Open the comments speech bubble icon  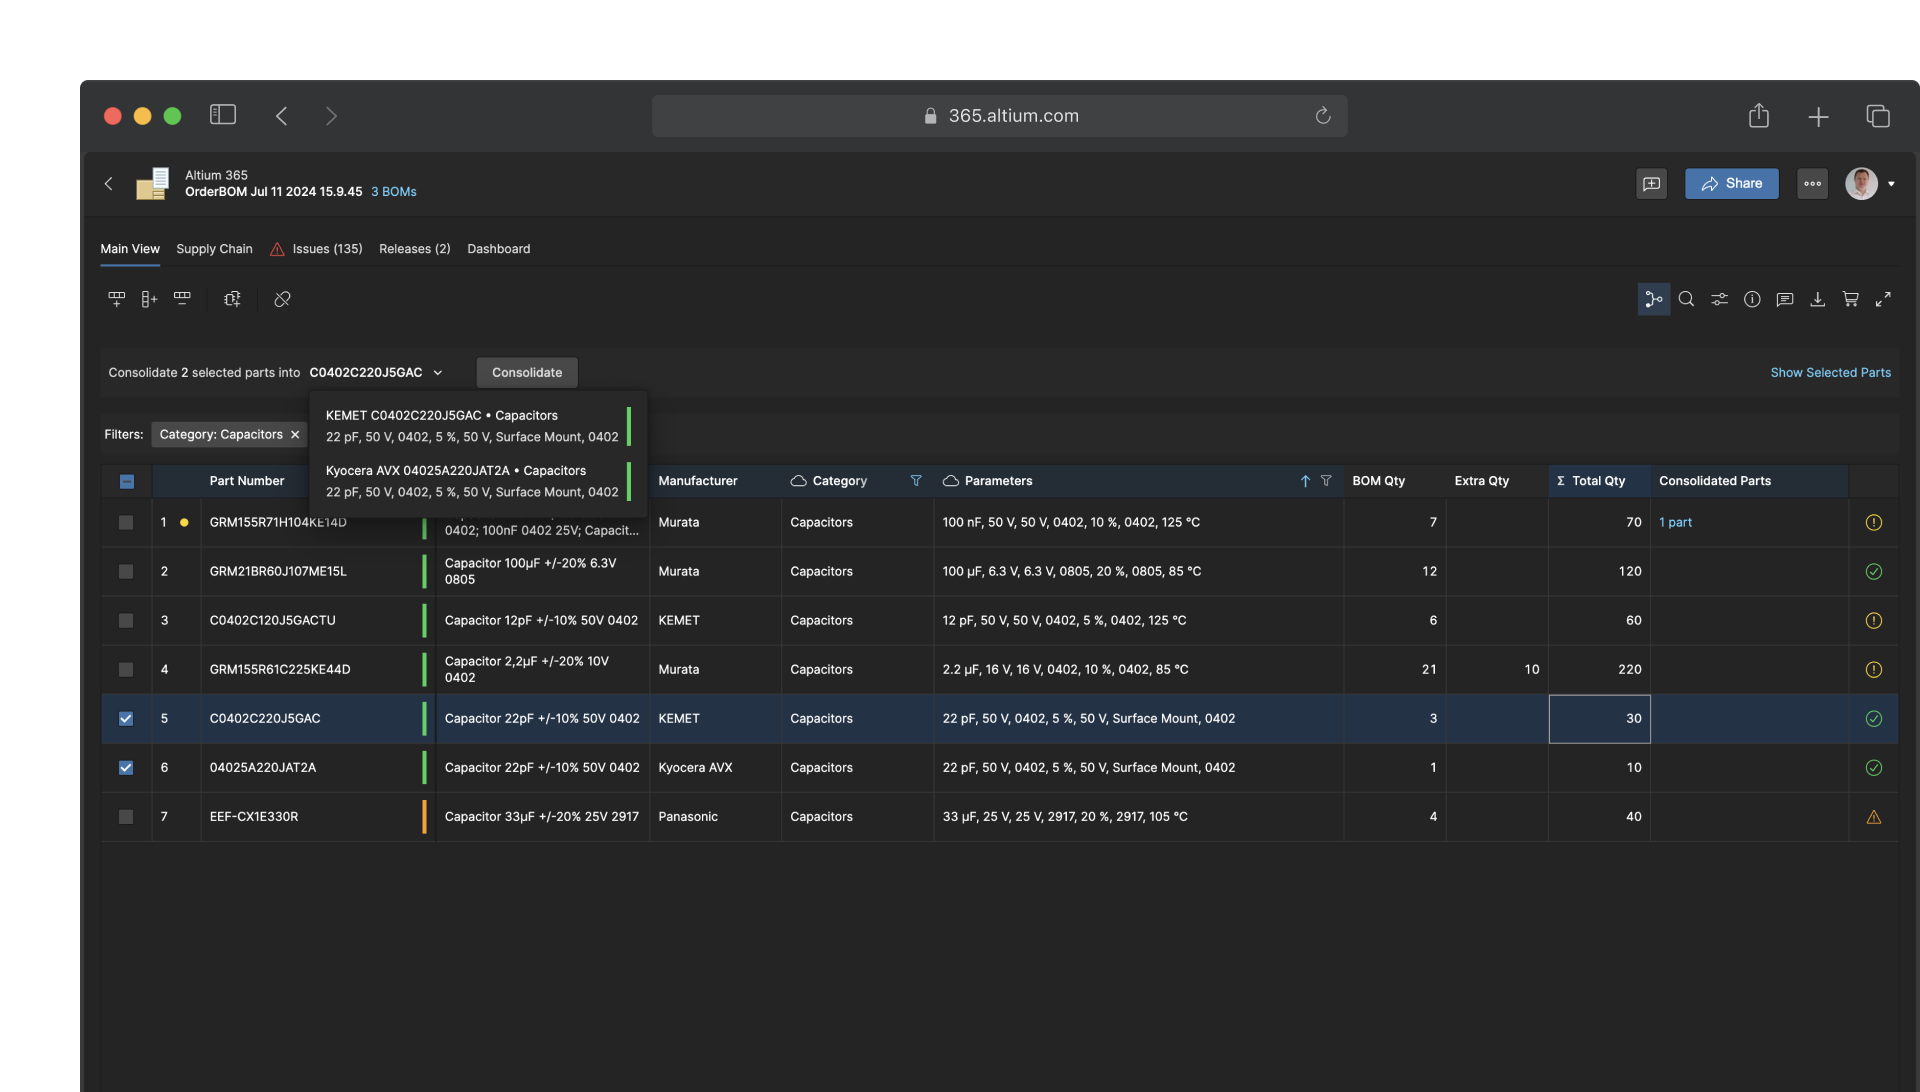(x=1785, y=299)
